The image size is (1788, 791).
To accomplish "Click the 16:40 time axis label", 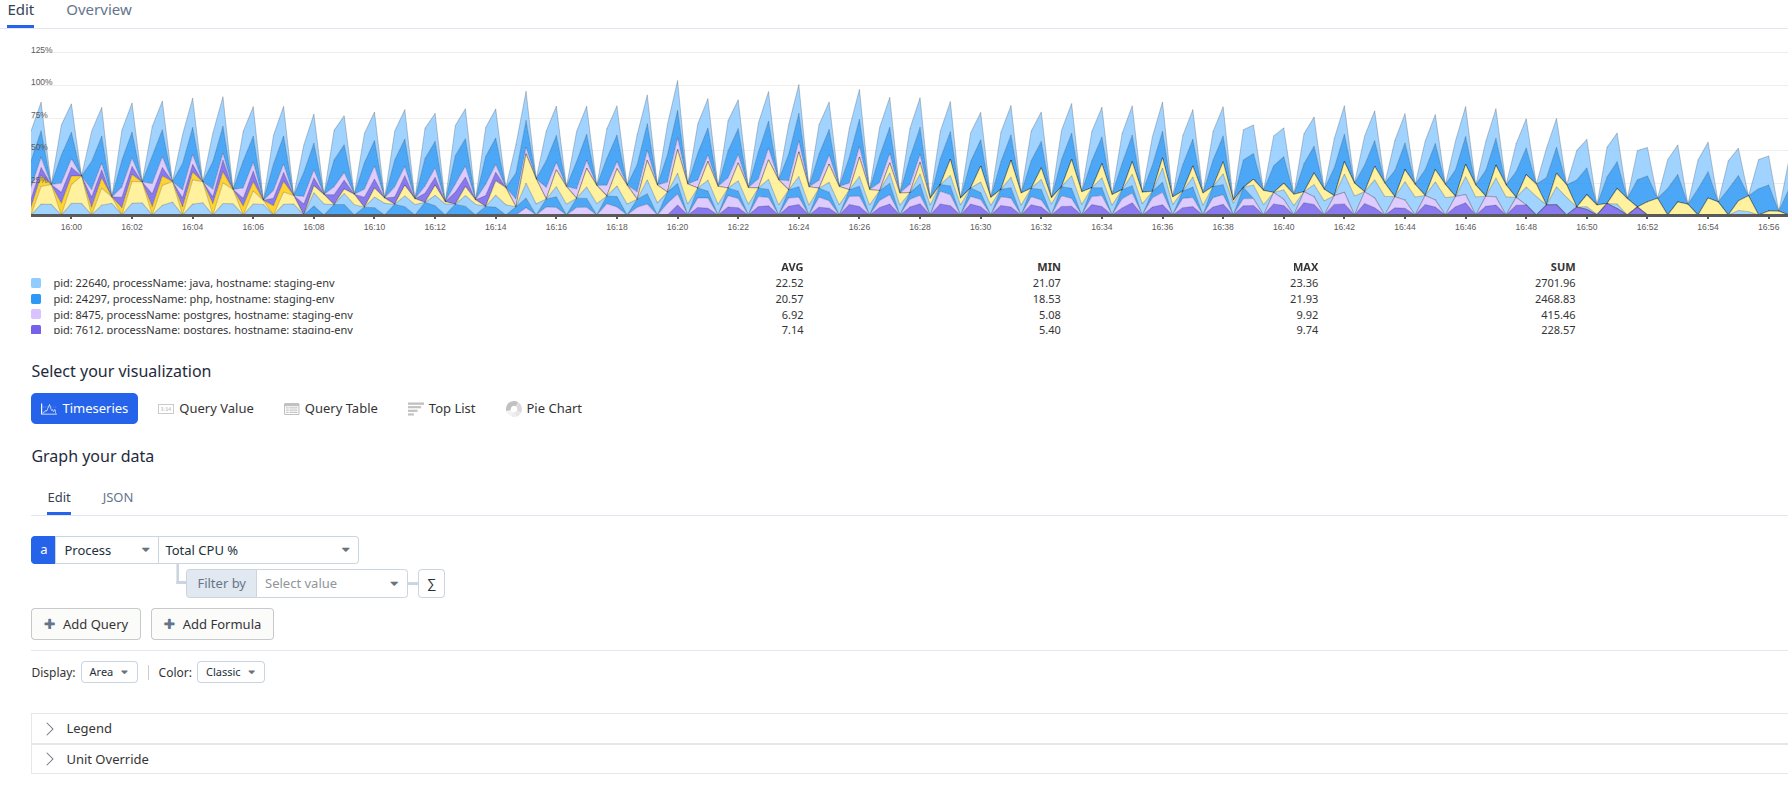I will (x=1283, y=227).
